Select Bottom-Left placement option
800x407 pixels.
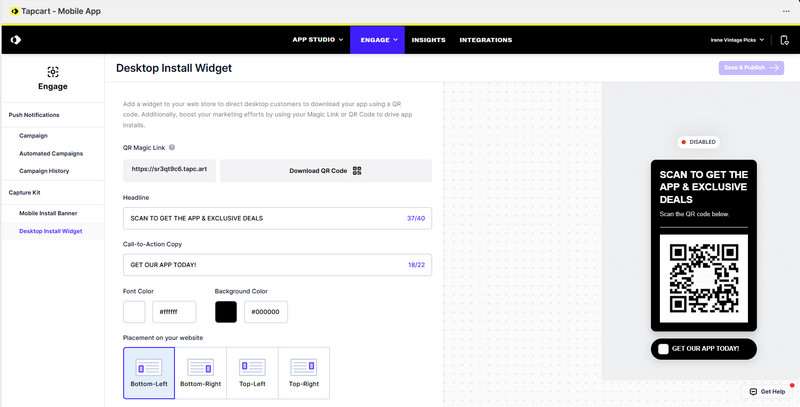(149, 373)
